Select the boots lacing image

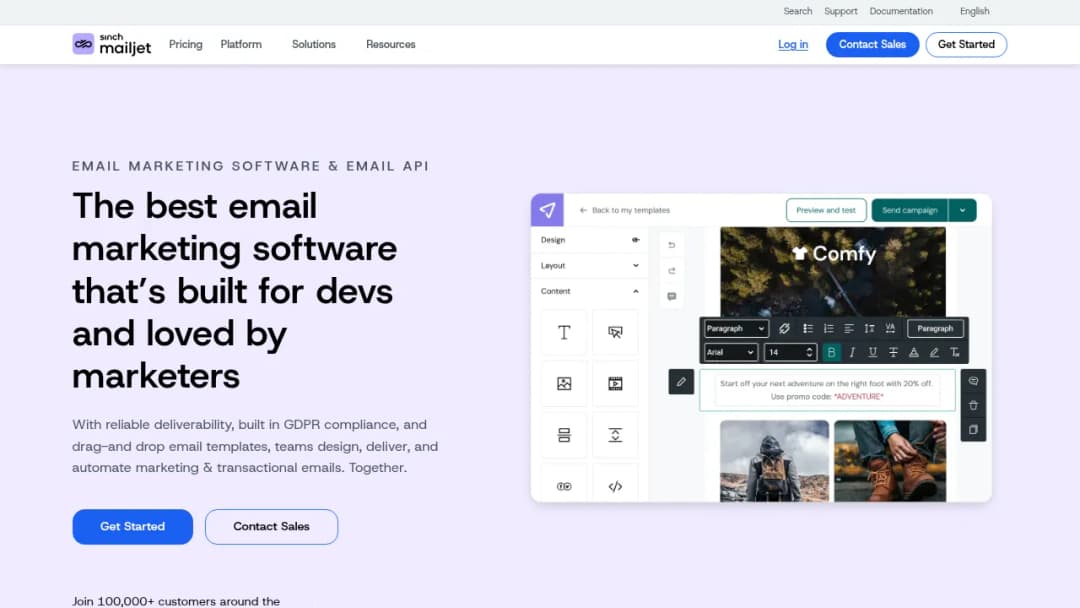(890, 461)
